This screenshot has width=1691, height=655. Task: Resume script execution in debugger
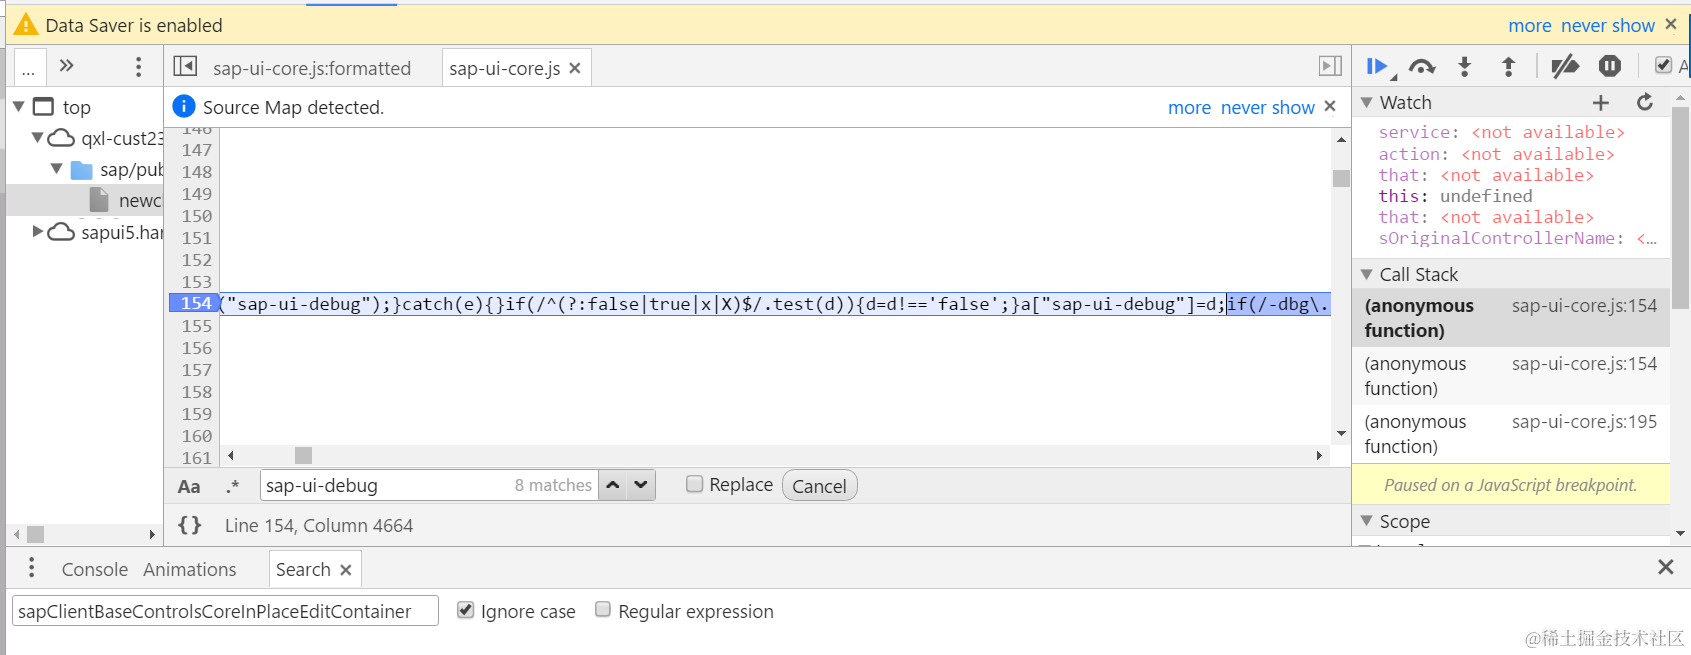coord(1377,67)
